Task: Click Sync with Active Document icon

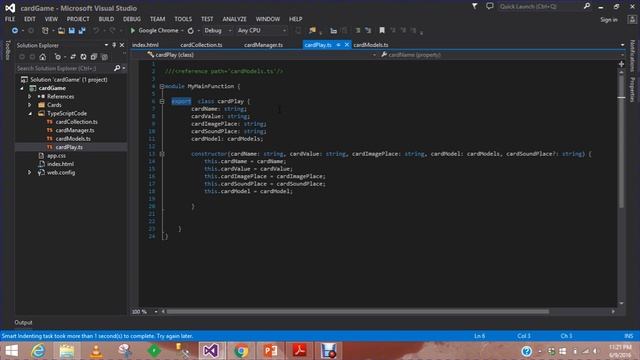Action: (x=73, y=57)
